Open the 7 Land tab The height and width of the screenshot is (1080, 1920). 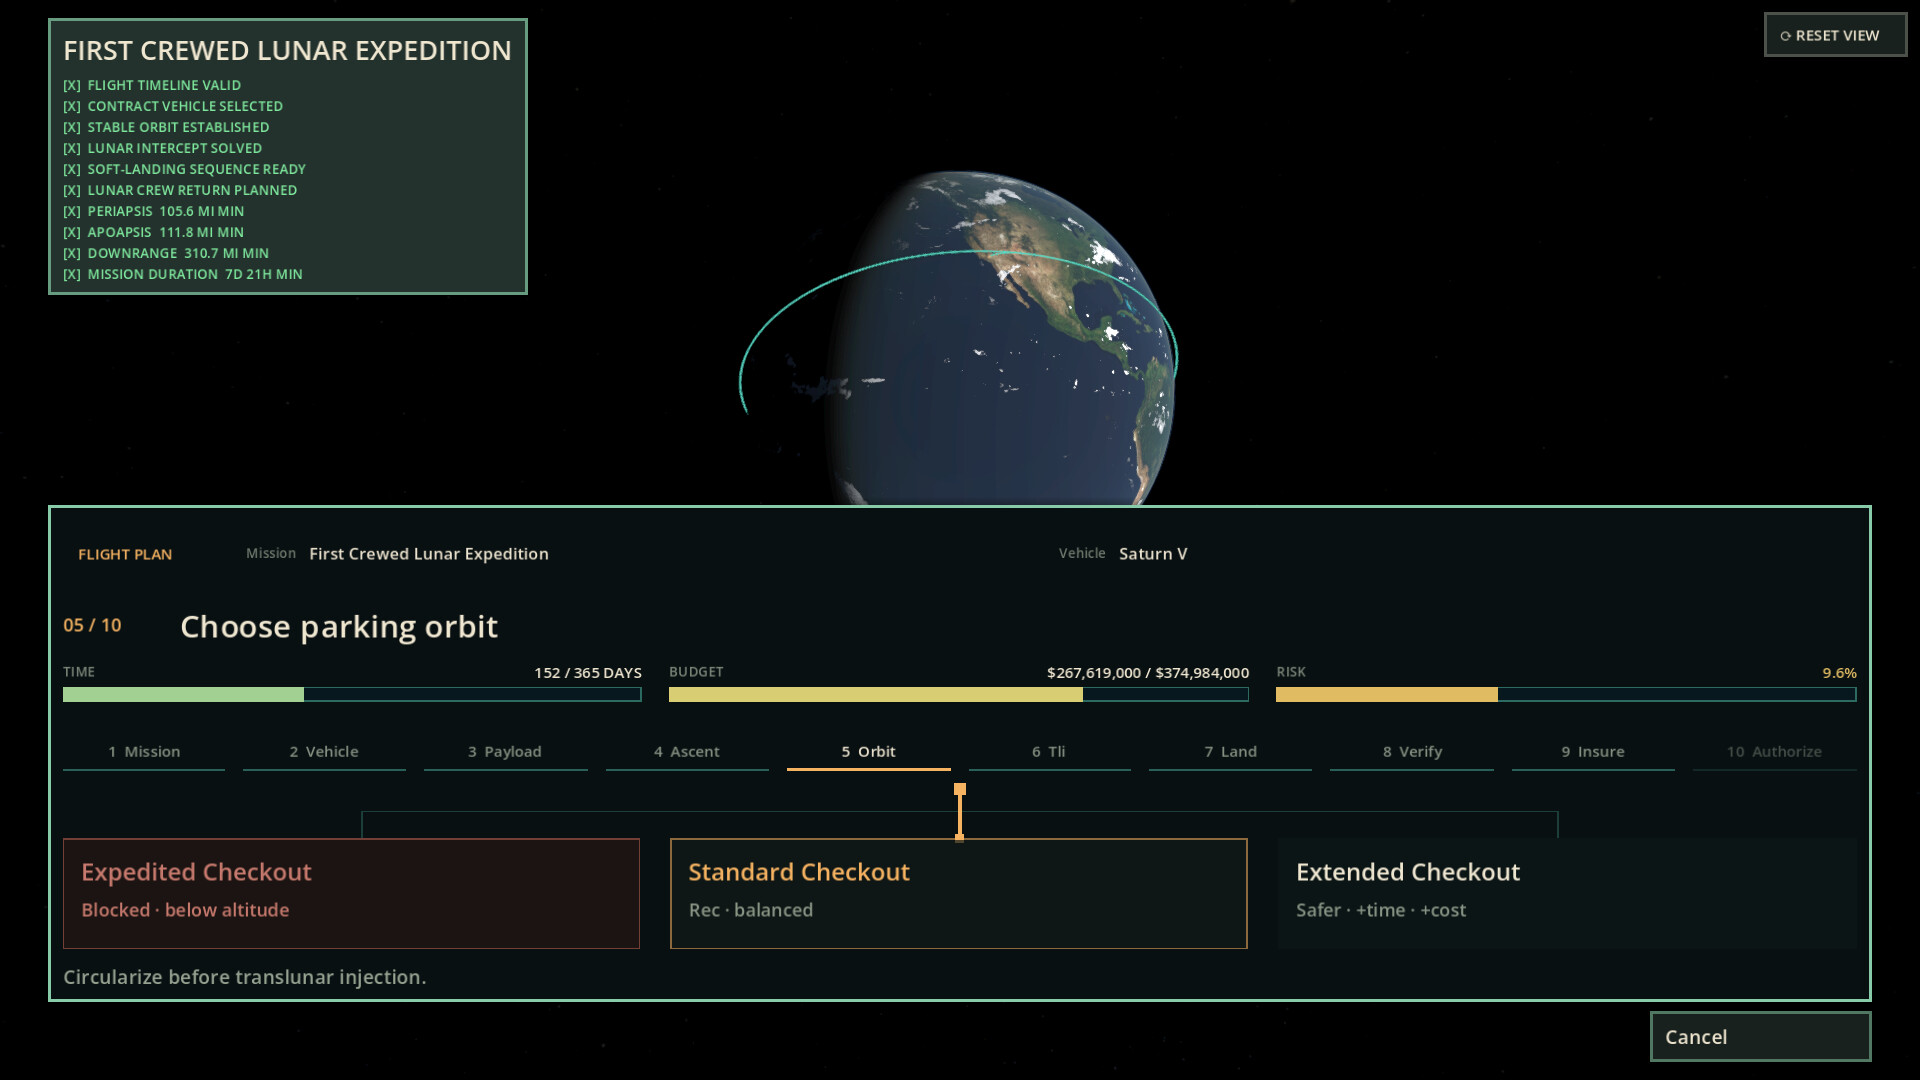click(x=1230, y=752)
